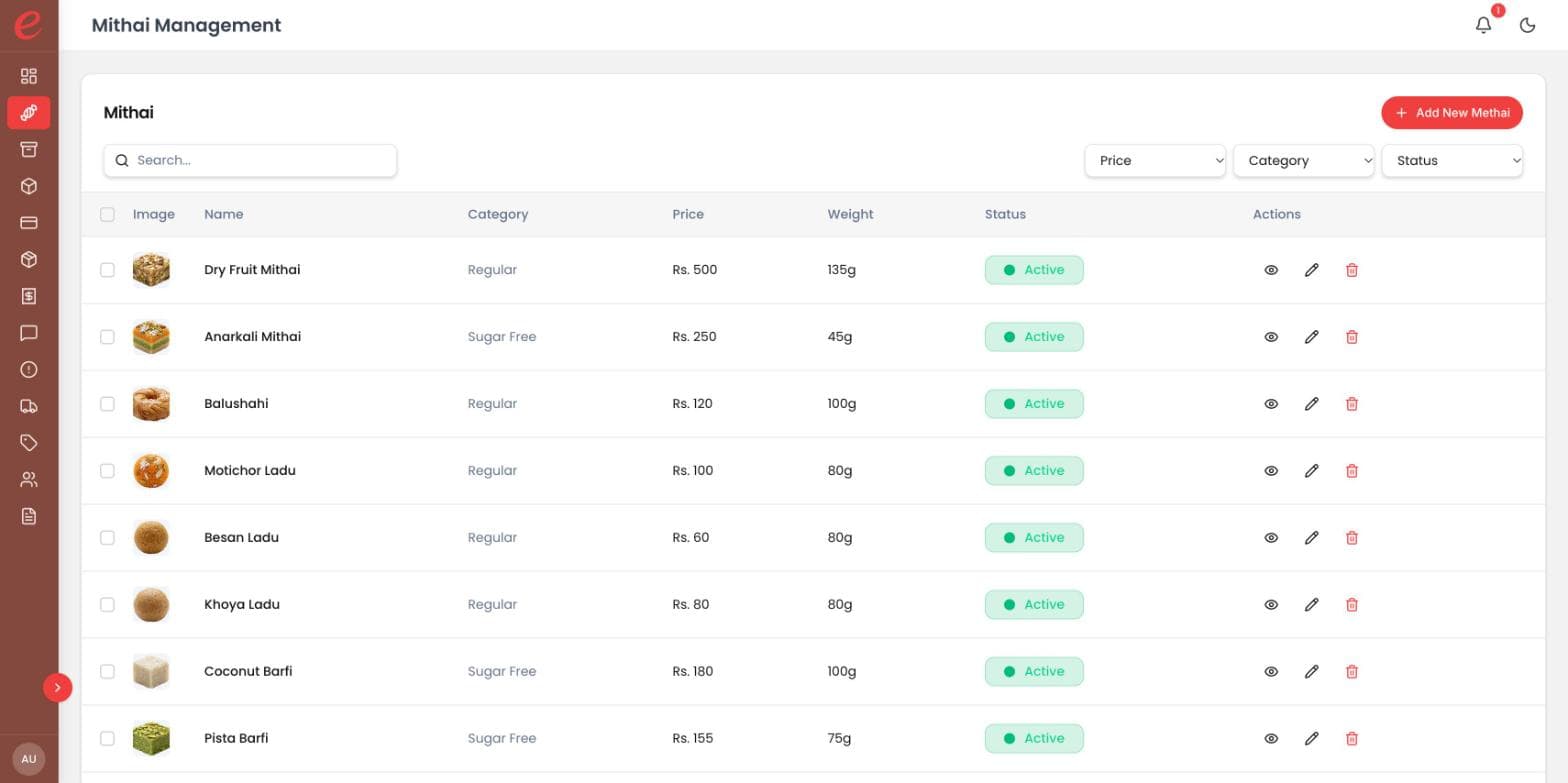
Task: Open the users icon in sidebar
Action: click(29, 480)
